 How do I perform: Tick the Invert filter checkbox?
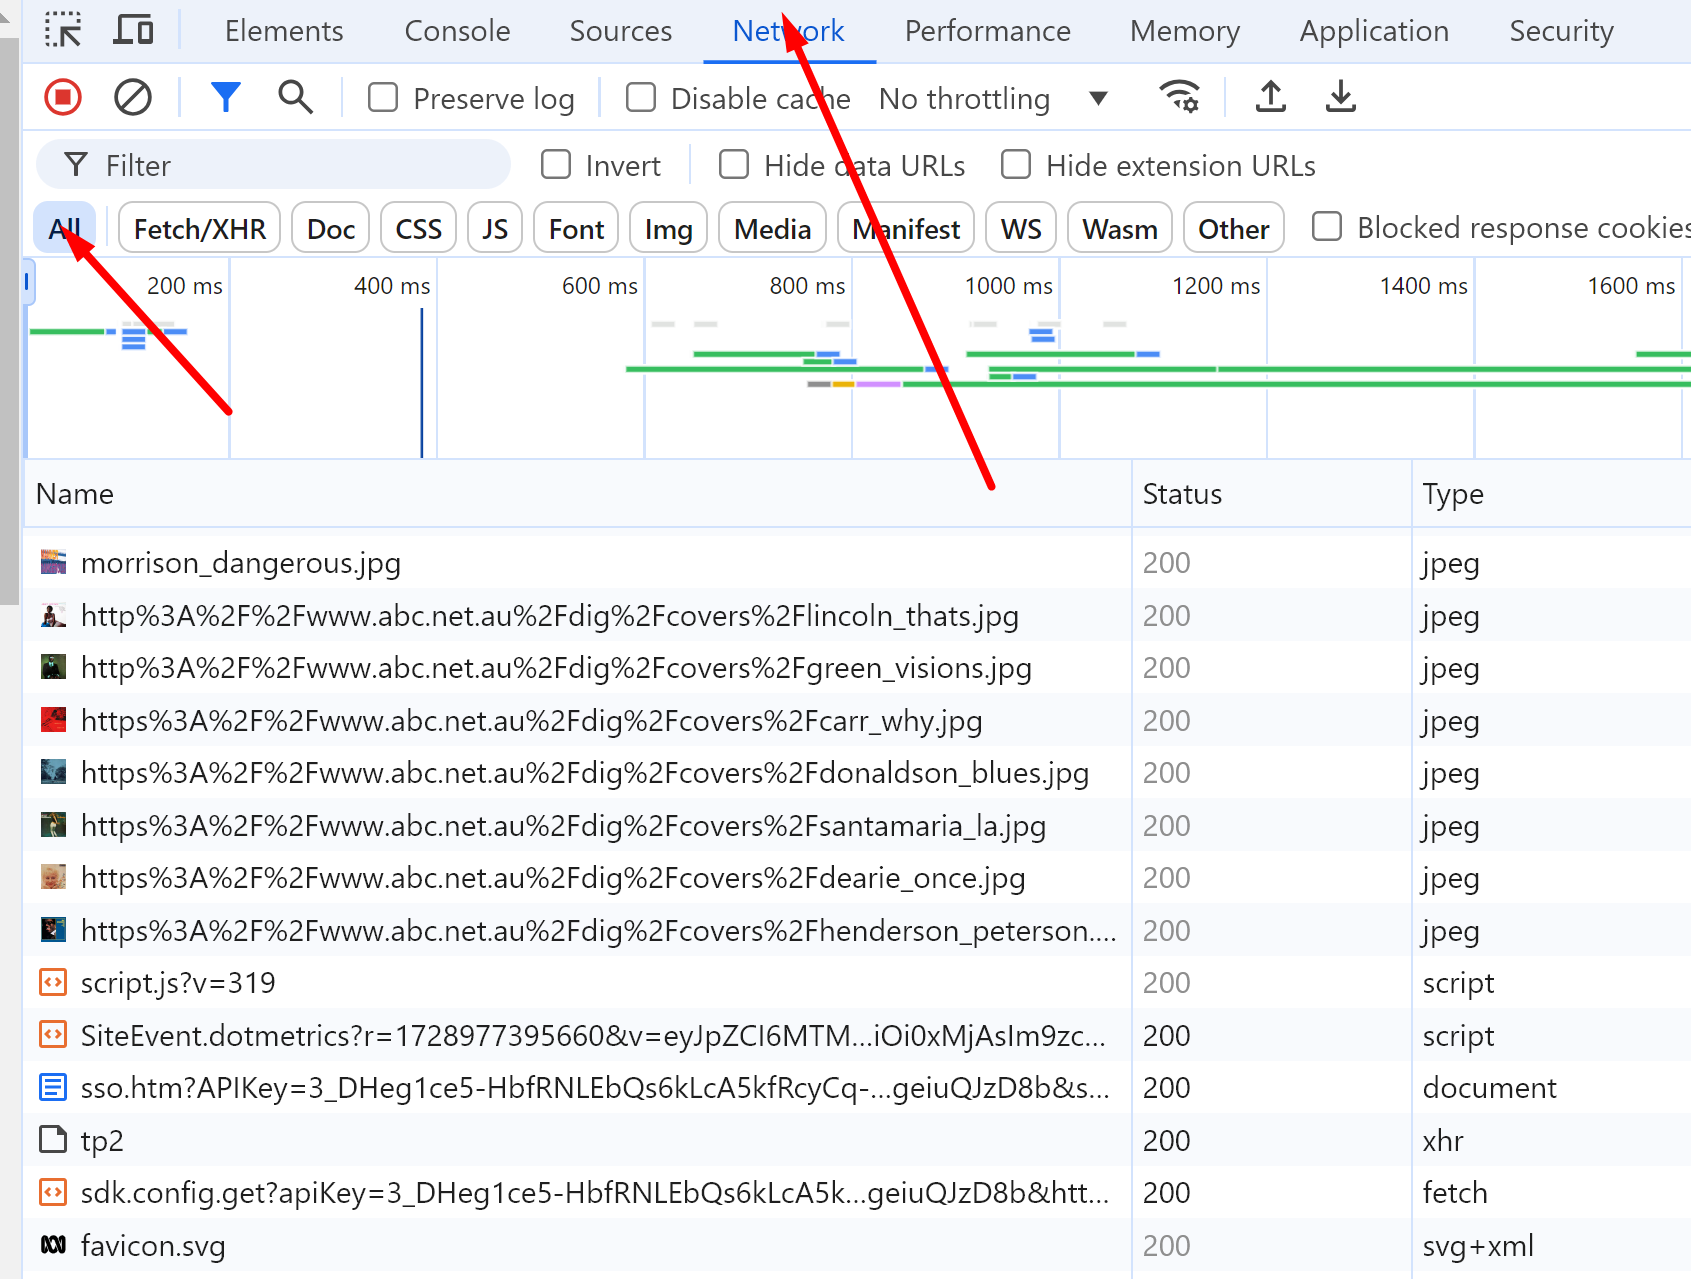pyautogui.click(x=556, y=164)
